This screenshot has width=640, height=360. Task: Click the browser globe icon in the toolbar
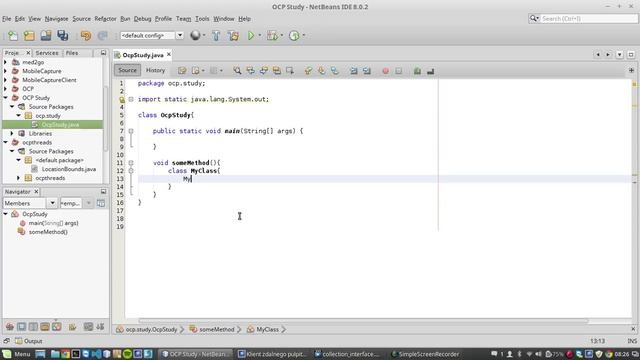click(x=195, y=36)
